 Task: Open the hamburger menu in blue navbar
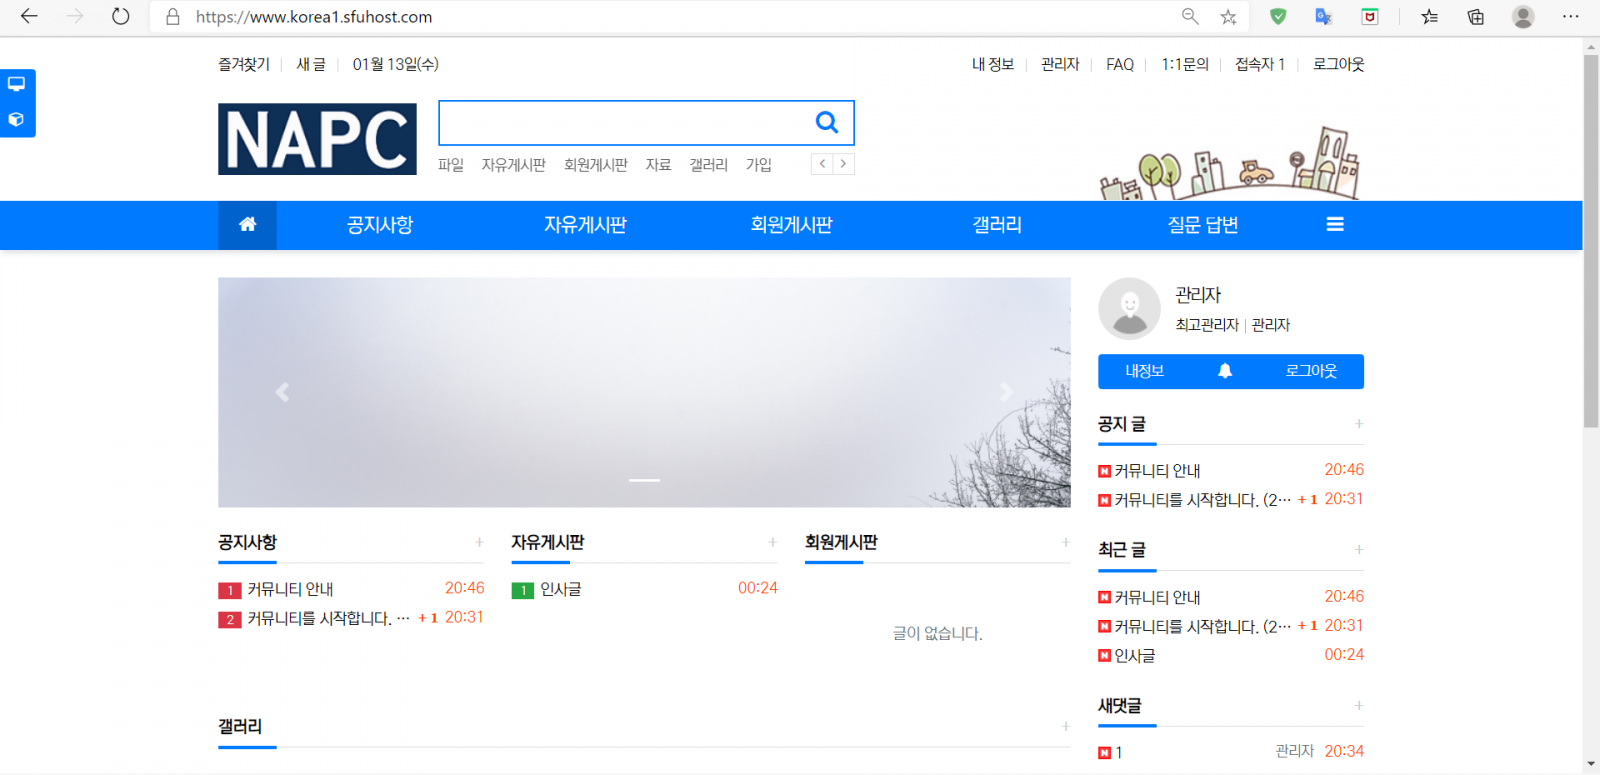click(x=1334, y=225)
